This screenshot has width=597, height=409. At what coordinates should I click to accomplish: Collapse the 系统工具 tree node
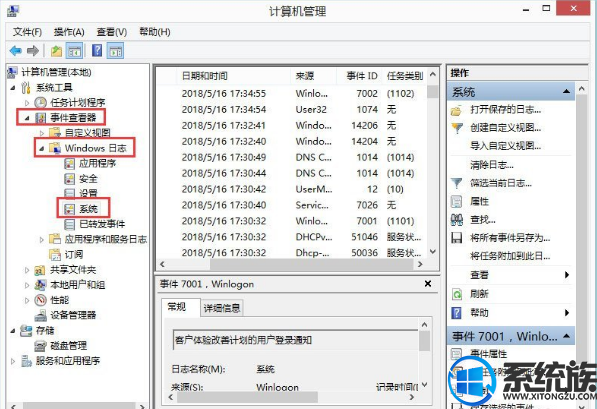[13, 88]
